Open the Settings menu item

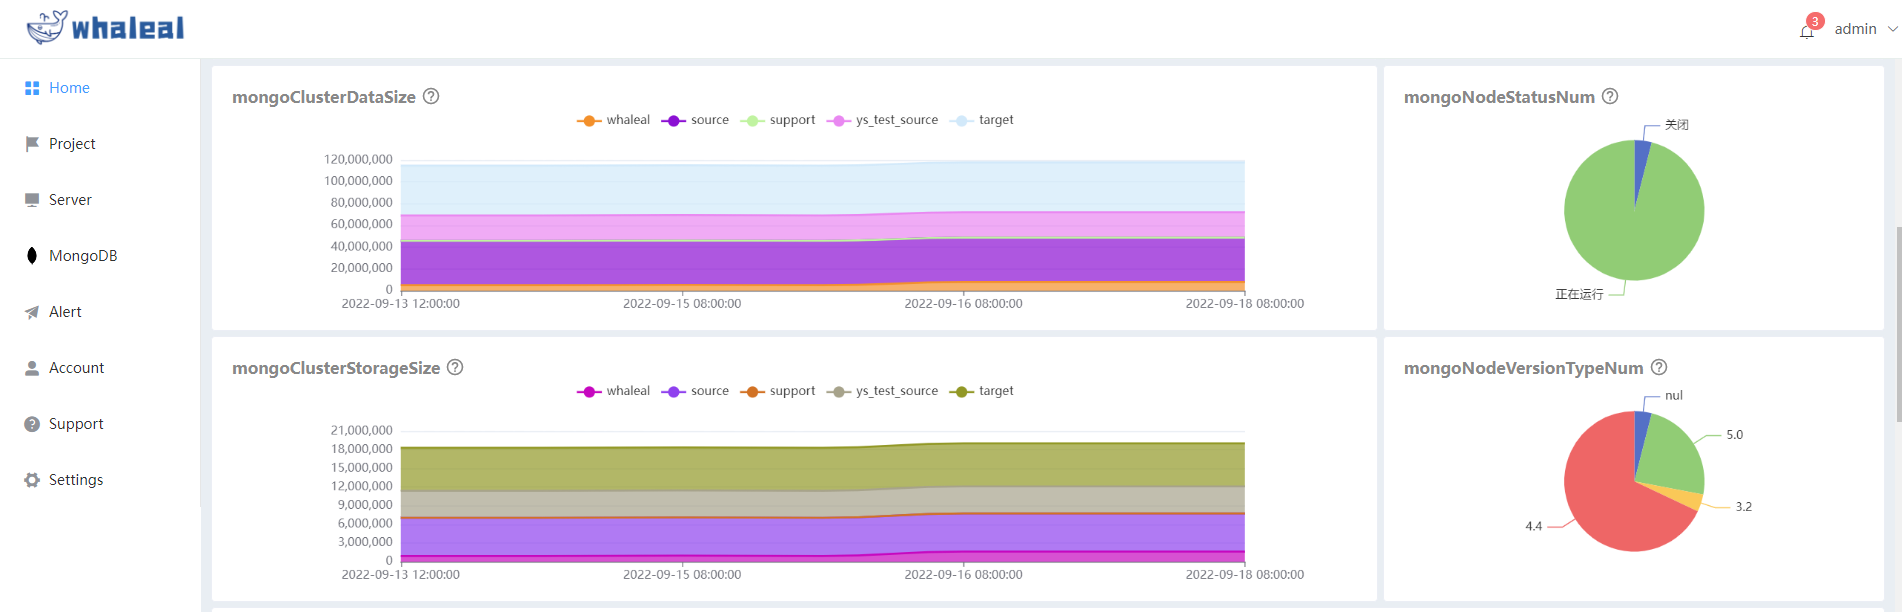(x=100, y=480)
